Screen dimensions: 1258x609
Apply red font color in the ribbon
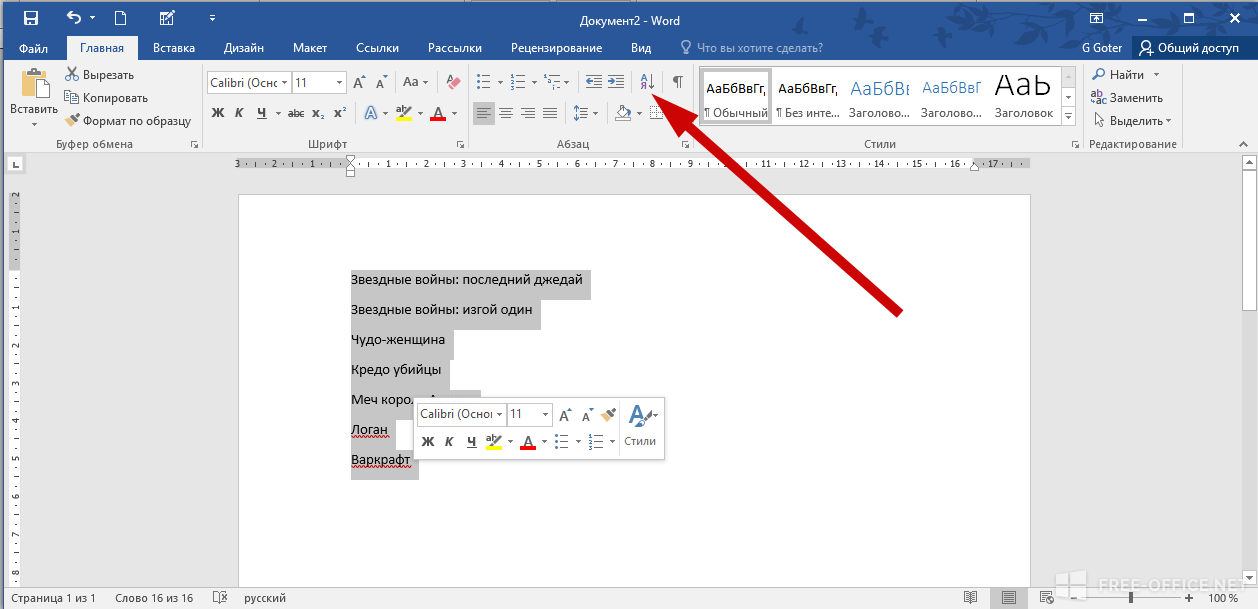tap(437, 113)
